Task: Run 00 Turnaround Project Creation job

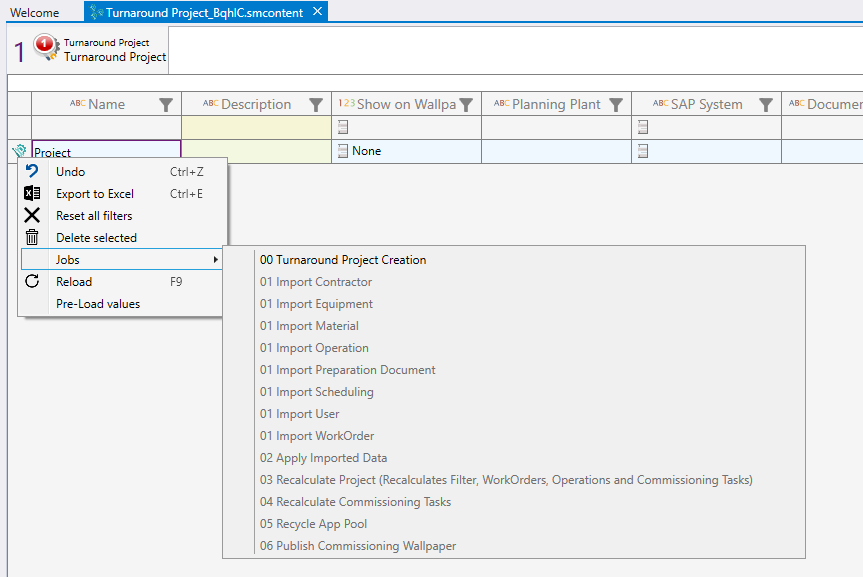Action: 343,260
